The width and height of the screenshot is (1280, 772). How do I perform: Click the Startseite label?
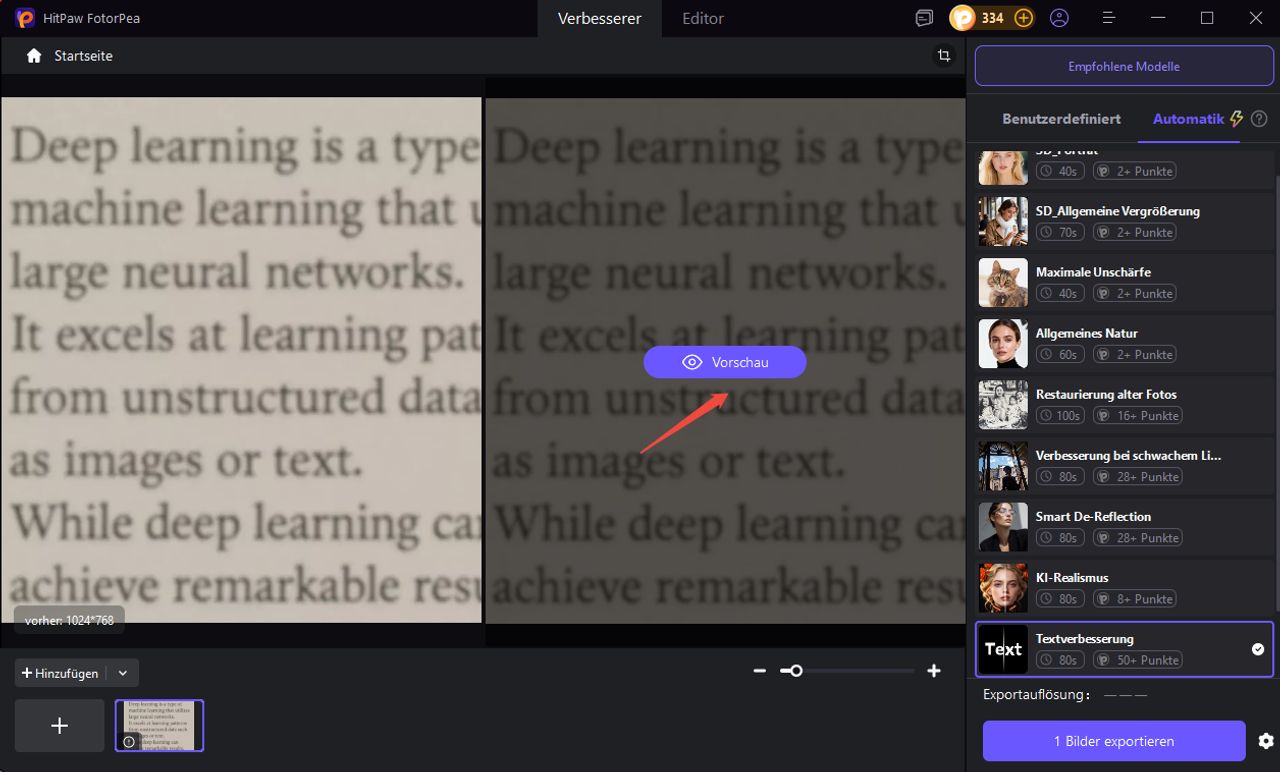pyautogui.click(x=83, y=56)
